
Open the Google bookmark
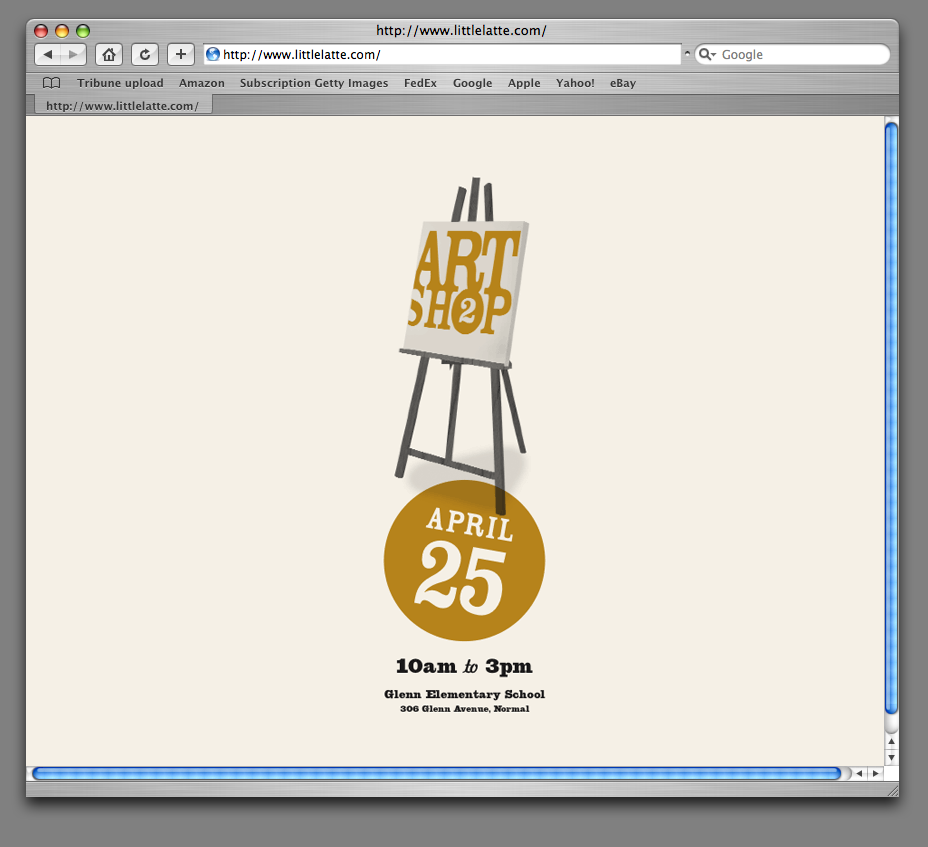coord(472,83)
